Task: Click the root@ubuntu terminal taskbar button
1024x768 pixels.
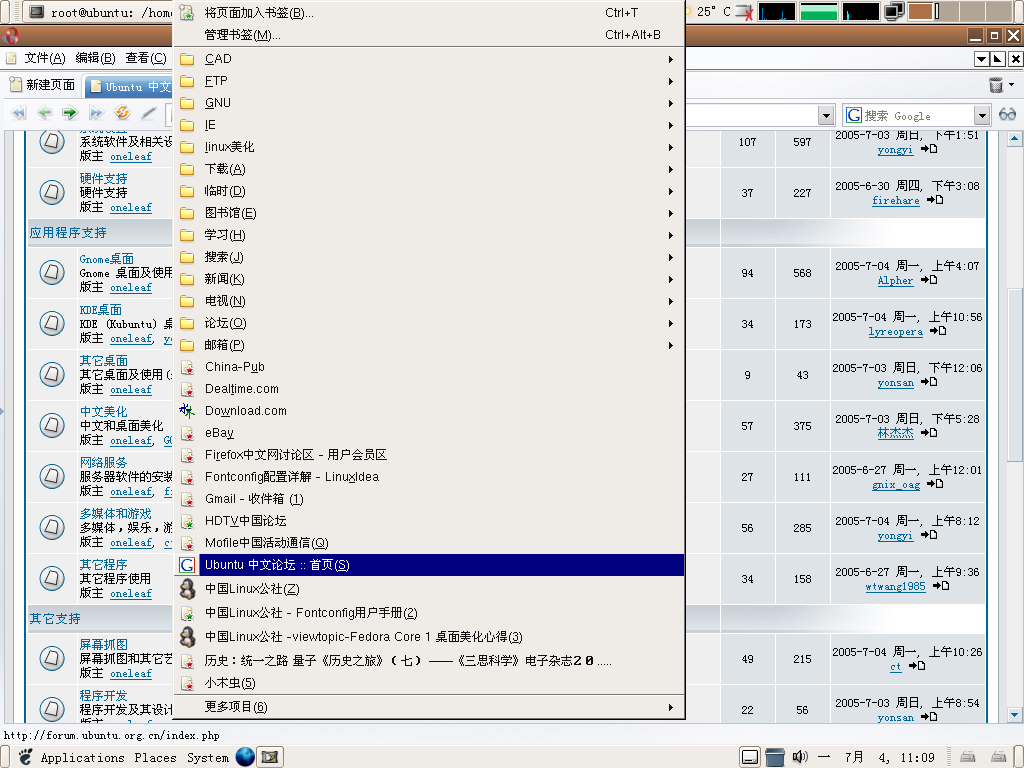Action: tap(98, 12)
